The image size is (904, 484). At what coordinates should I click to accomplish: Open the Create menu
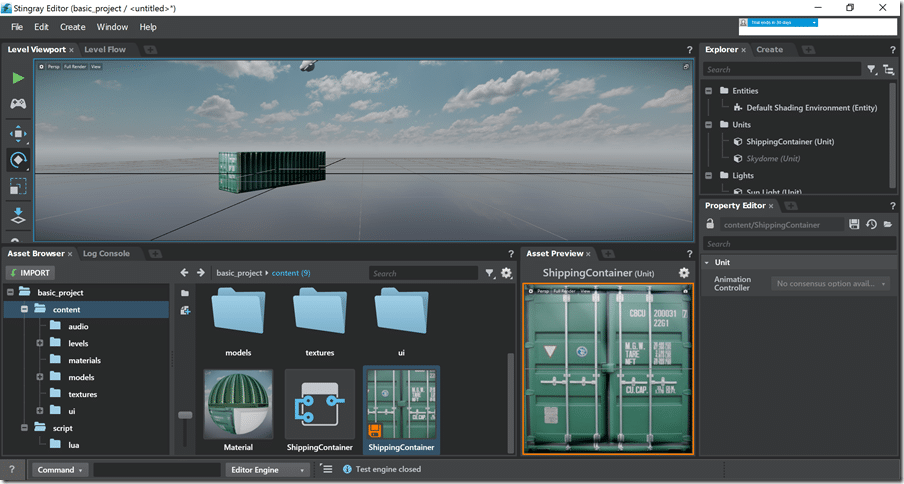click(x=72, y=27)
